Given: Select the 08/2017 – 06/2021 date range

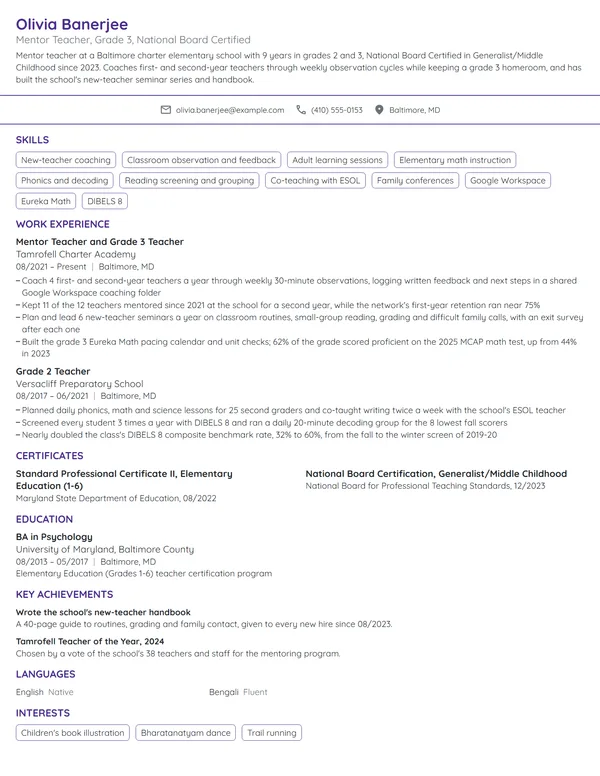Looking at the screenshot, I should 52,396.
